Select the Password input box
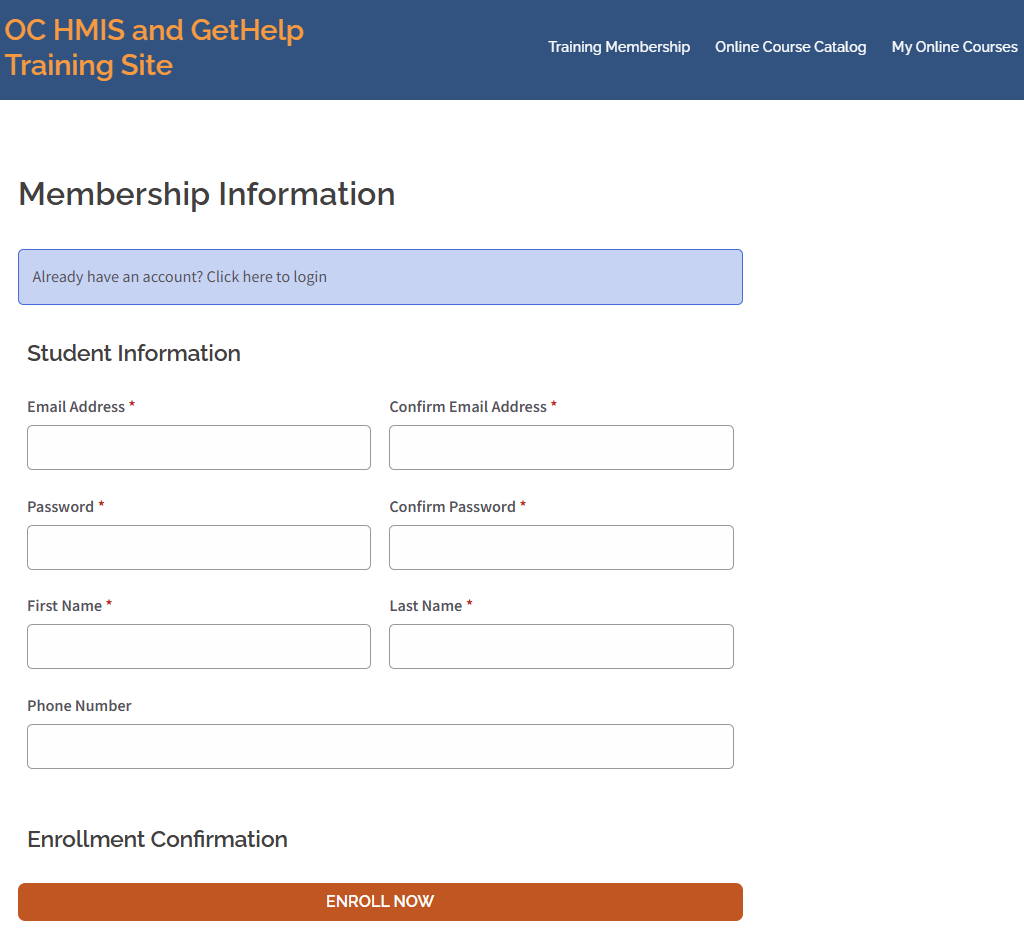 [199, 547]
